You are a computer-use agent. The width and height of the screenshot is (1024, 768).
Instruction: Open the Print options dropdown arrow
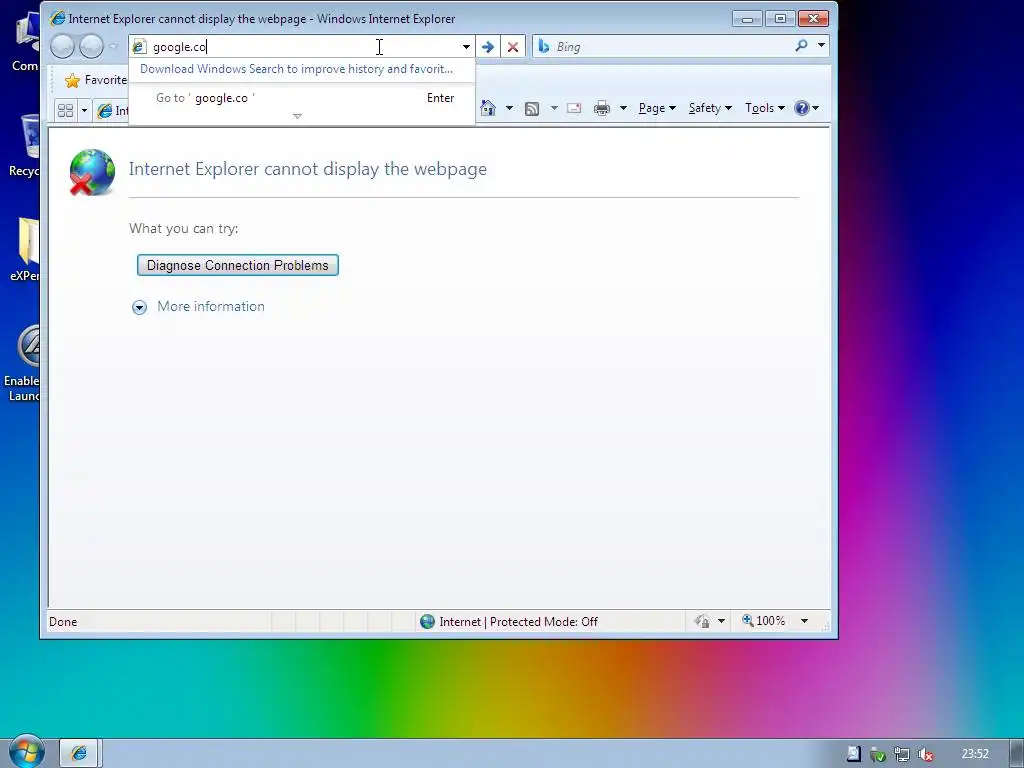[623, 108]
